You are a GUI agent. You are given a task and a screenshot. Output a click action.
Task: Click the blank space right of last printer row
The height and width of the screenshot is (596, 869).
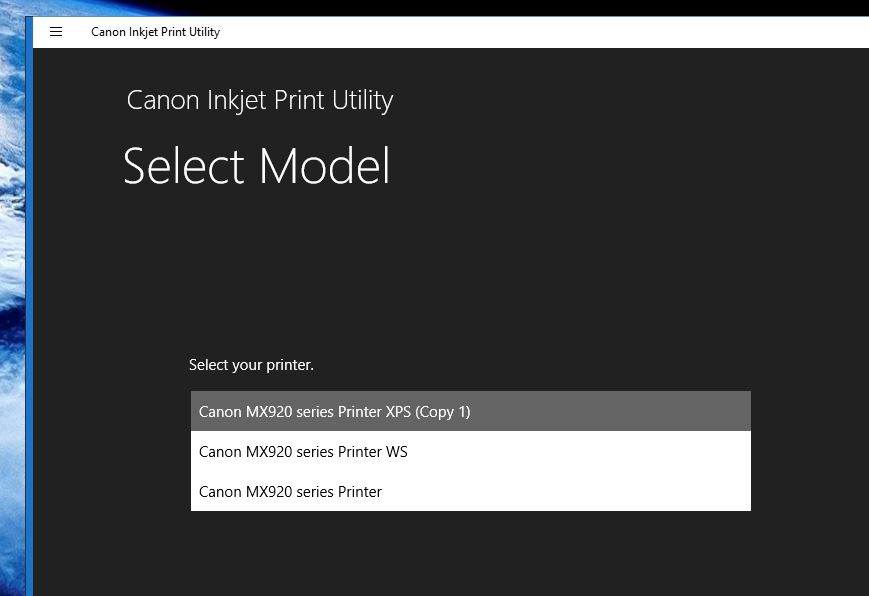pyautogui.click(x=565, y=491)
